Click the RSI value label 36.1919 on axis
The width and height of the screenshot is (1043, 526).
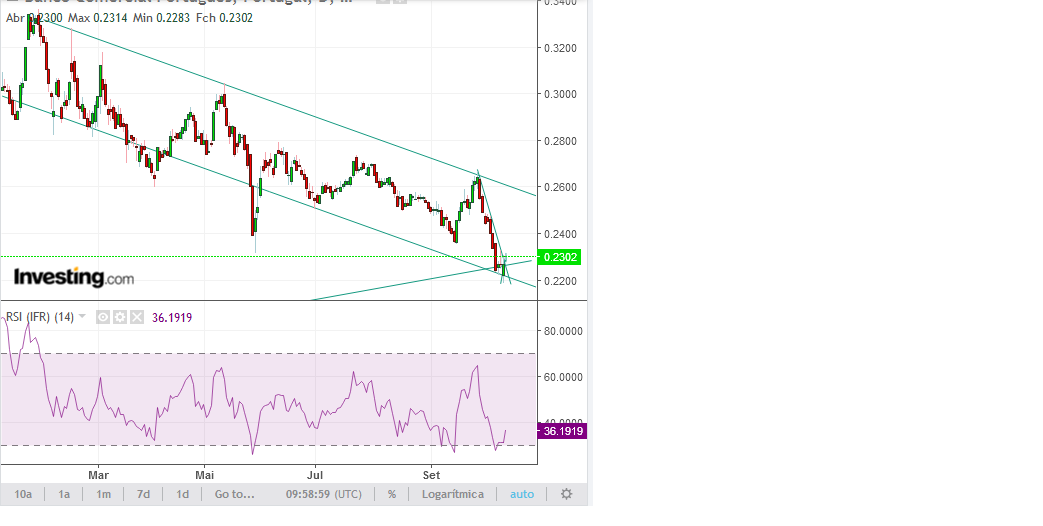pyautogui.click(x=562, y=431)
